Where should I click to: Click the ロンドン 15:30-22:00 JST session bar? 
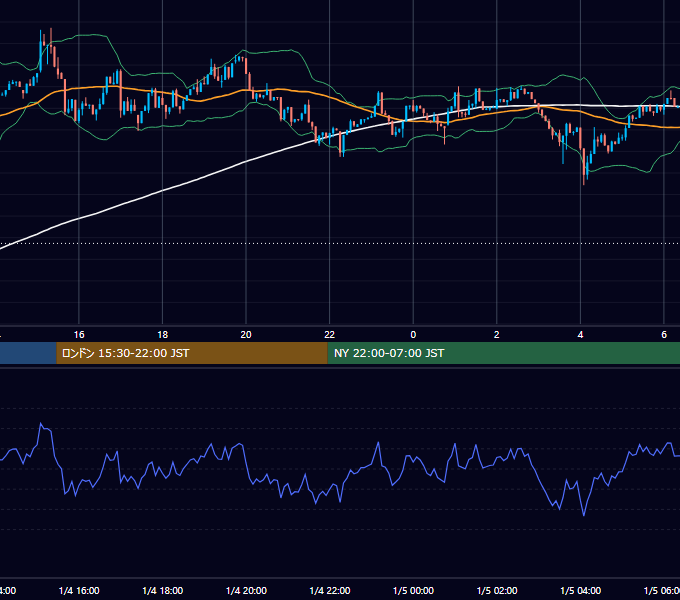click(192, 353)
